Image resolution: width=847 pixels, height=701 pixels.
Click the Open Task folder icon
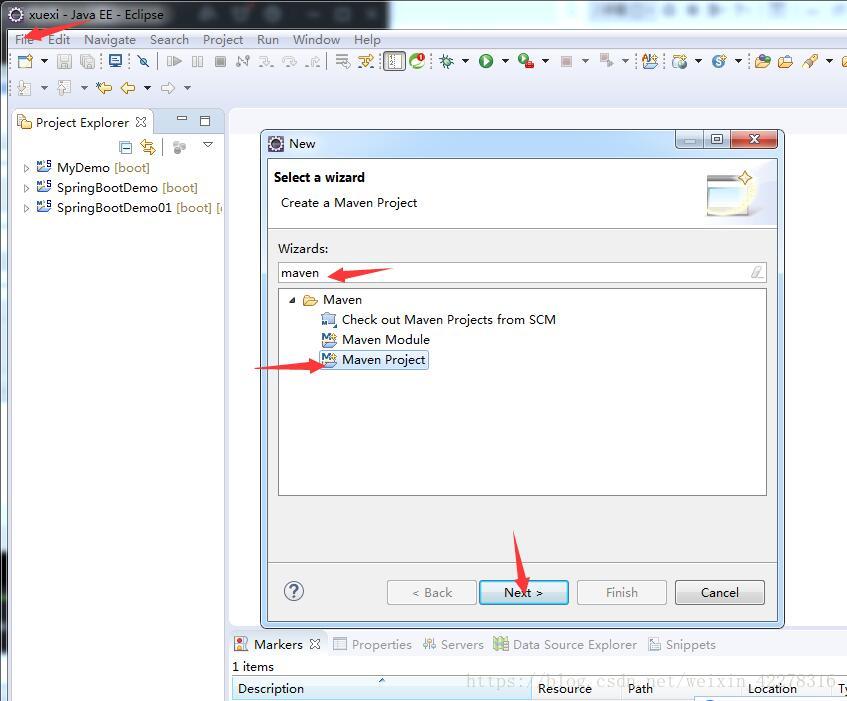coord(785,61)
